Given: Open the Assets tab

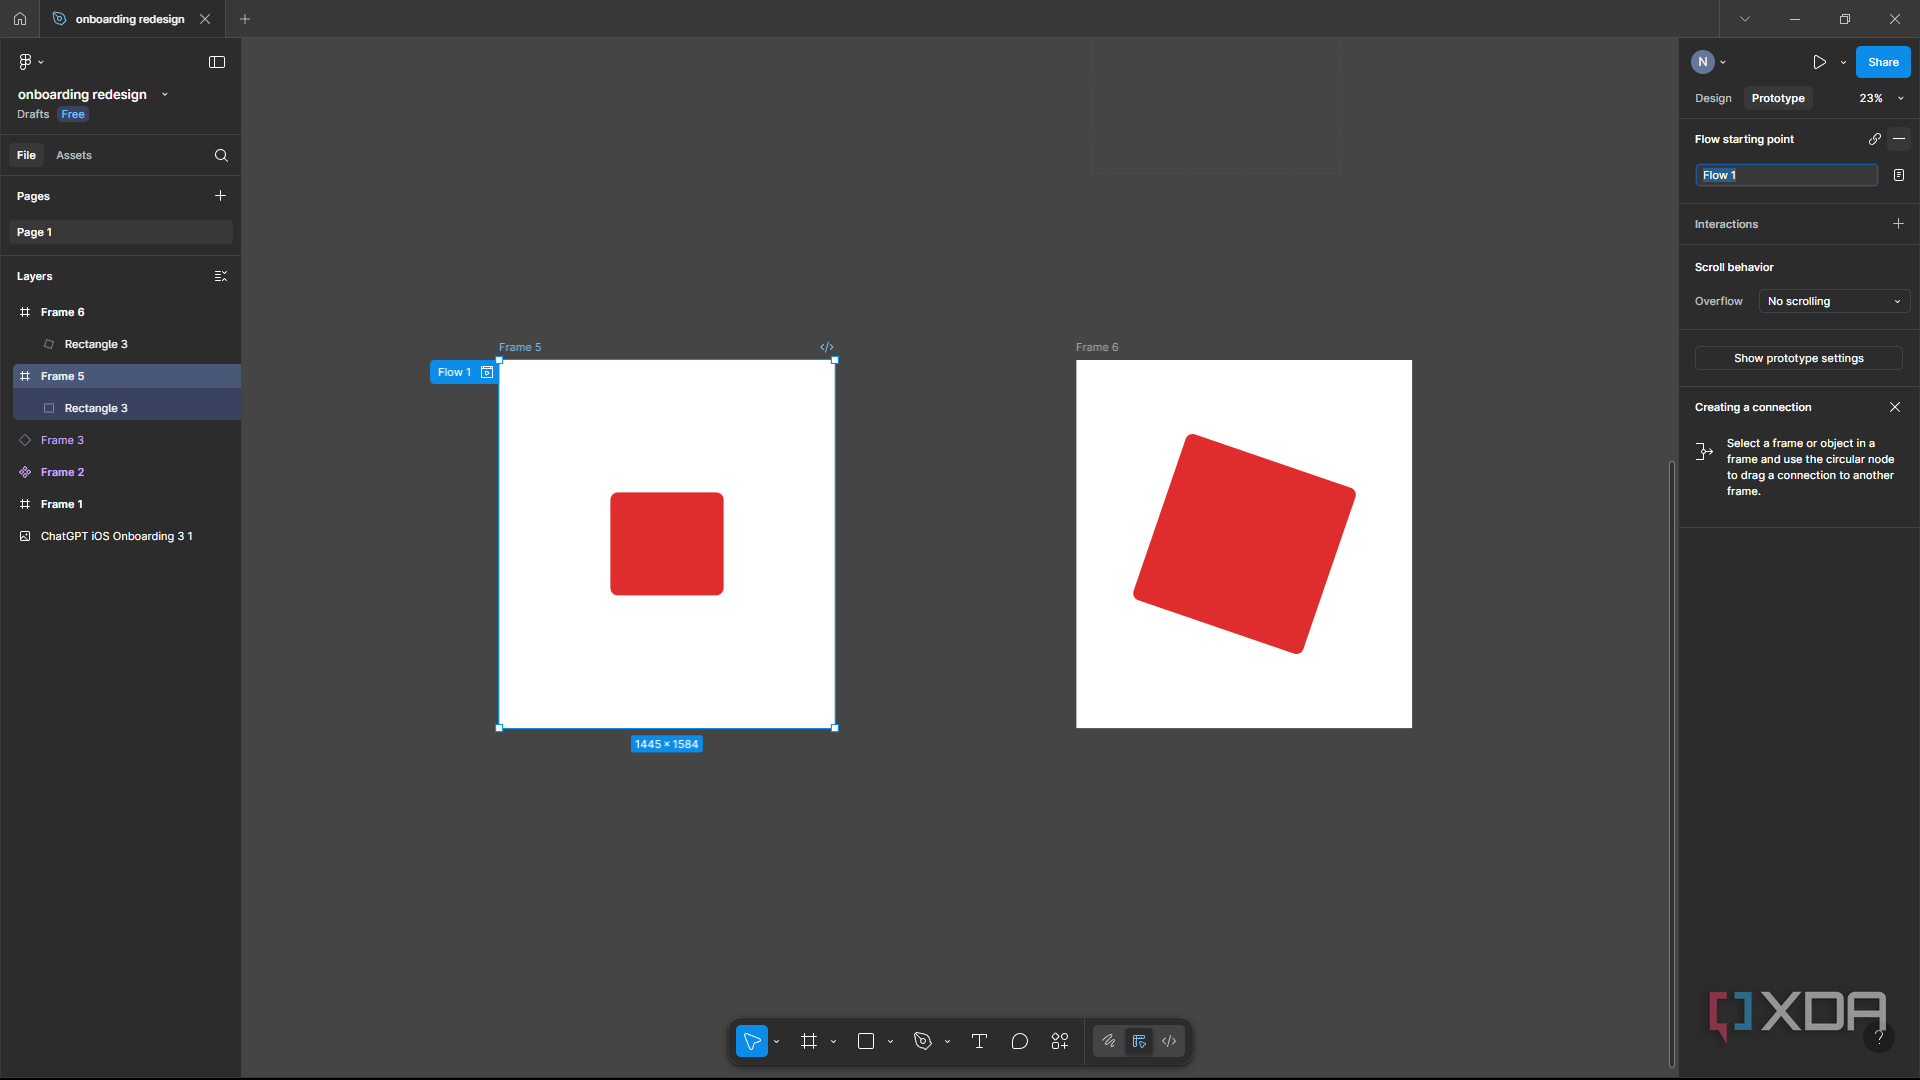Looking at the screenshot, I should [x=74, y=155].
